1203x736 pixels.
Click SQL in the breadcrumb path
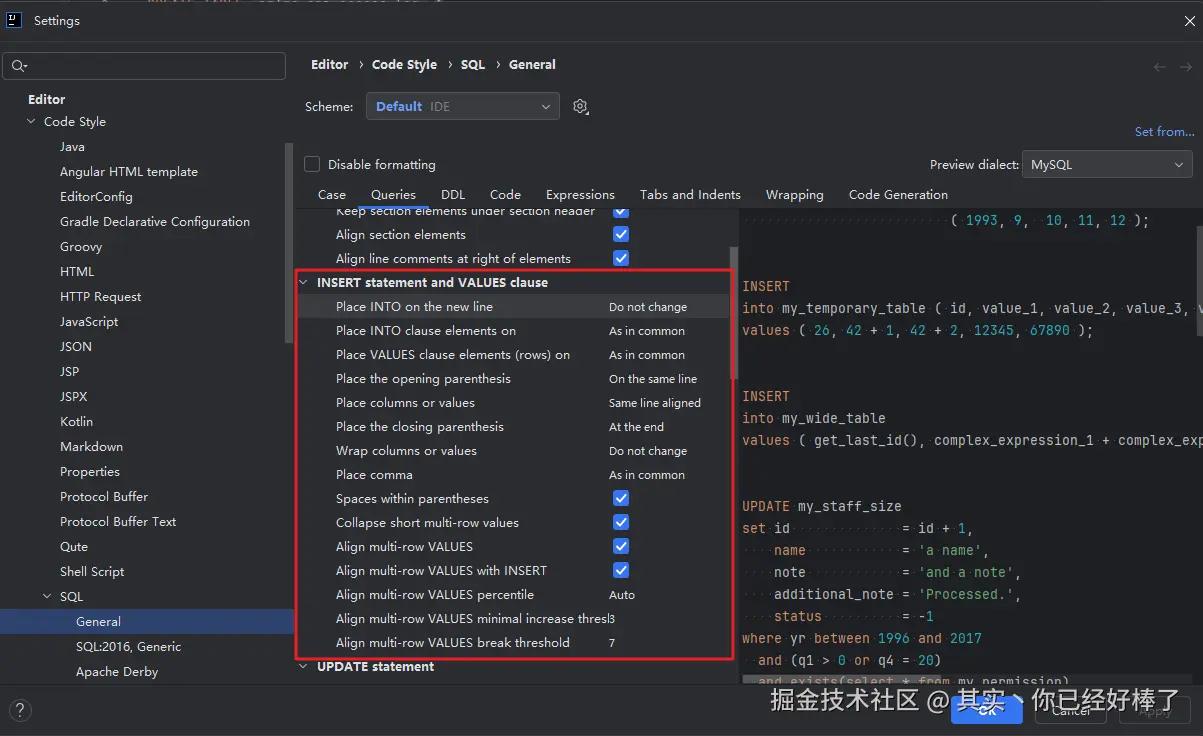pos(473,65)
